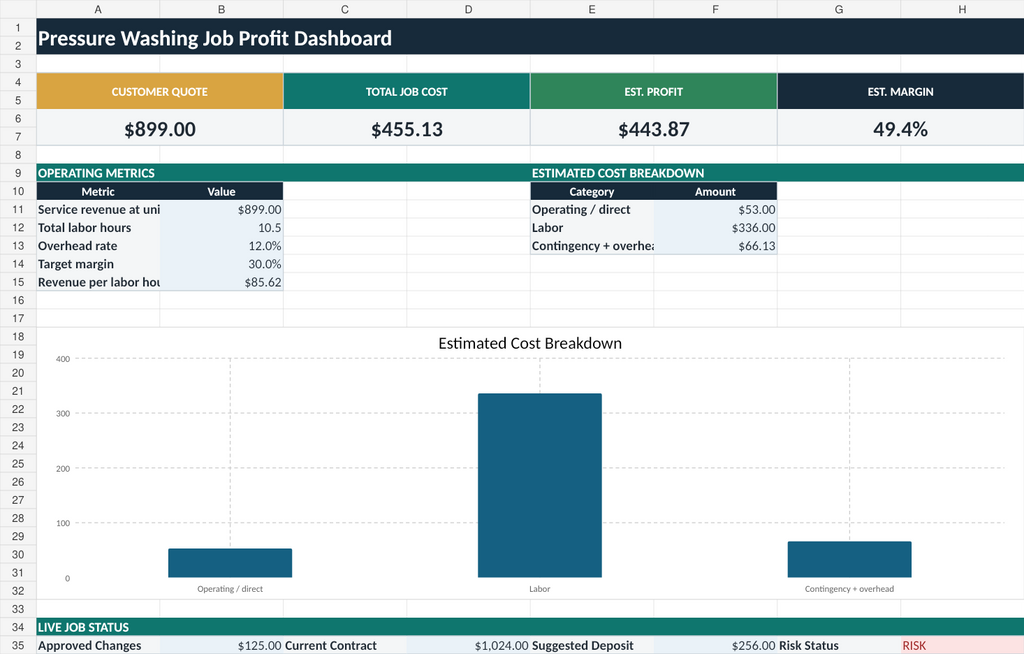Select column B header
1024x654 pixels.
[x=221, y=9]
